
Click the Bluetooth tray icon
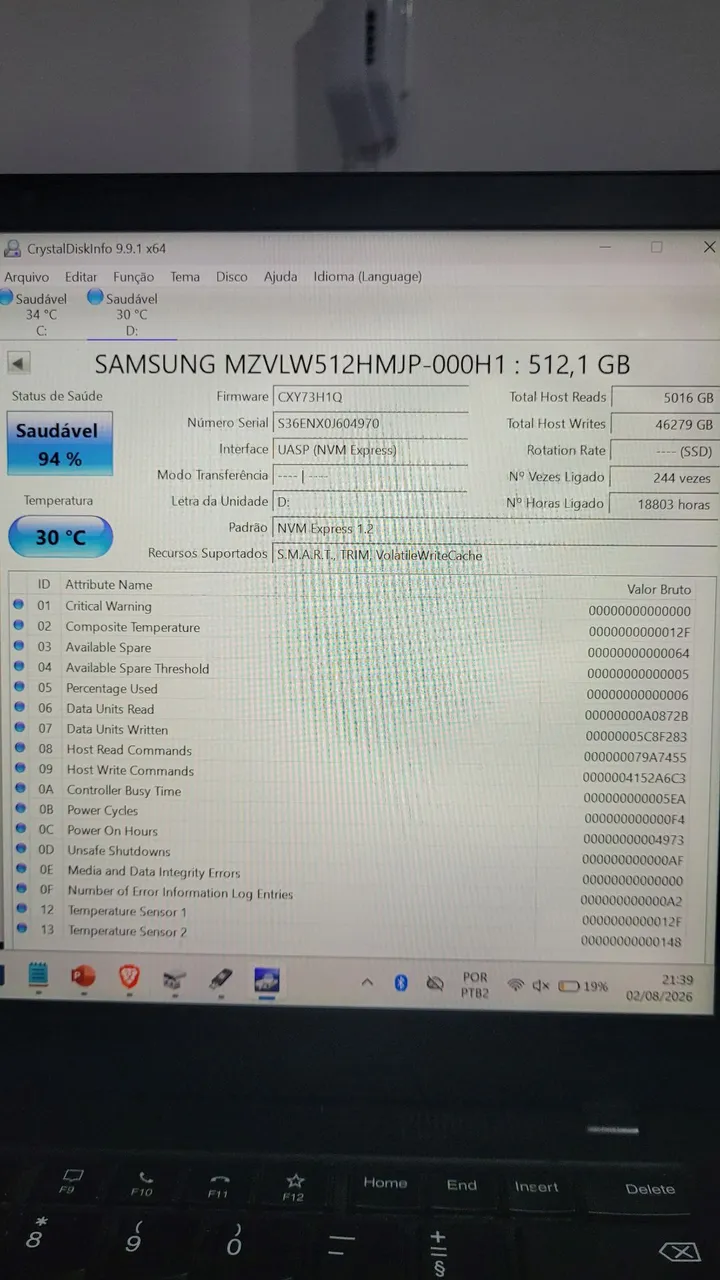[x=401, y=983]
